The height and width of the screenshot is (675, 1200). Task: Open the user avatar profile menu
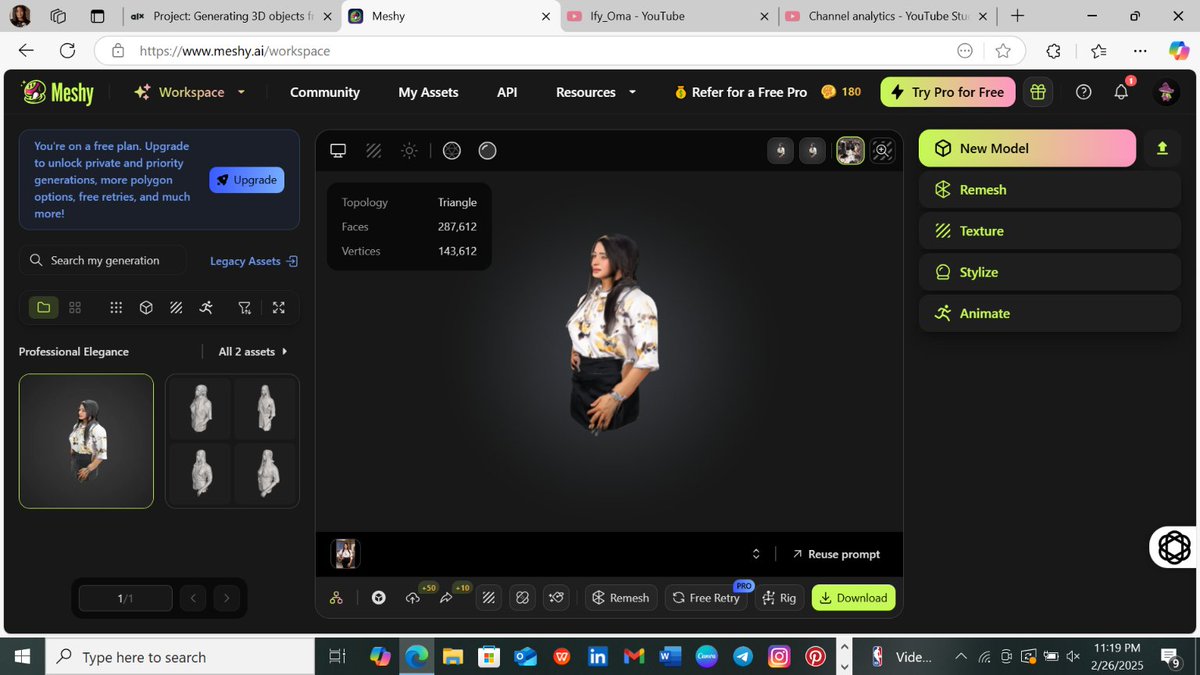[x=1166, y=92]
